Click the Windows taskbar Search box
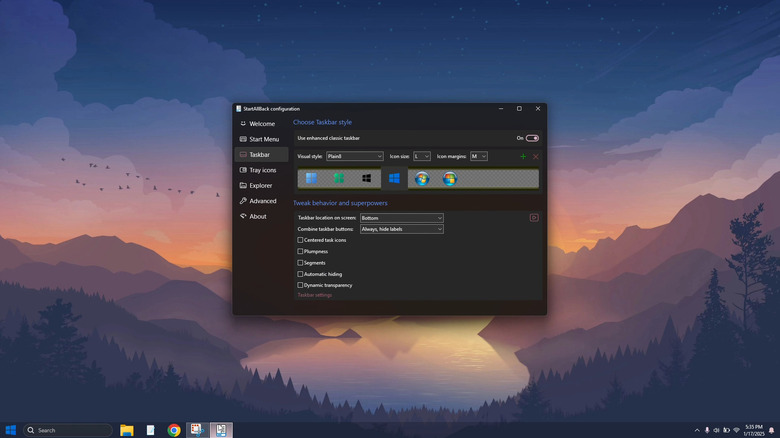The image size is (780, 438). tap(67, 430)
